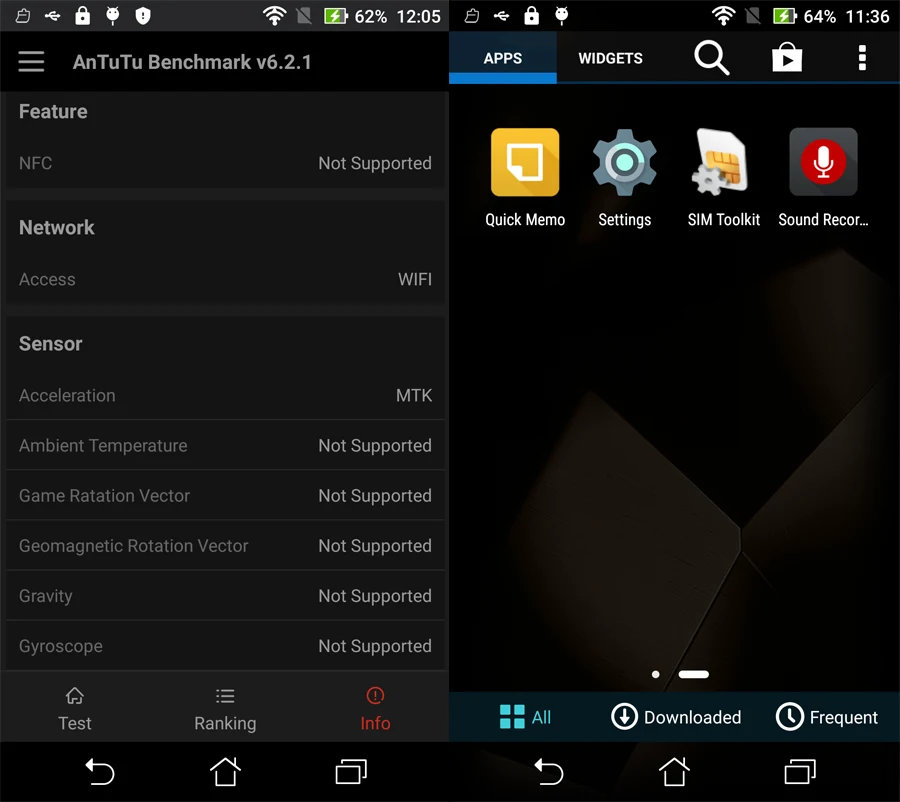This screenshot has width=900, height=802.
Task: Go back in the AnTuTu screen
Action: click(x=100, y=772)
